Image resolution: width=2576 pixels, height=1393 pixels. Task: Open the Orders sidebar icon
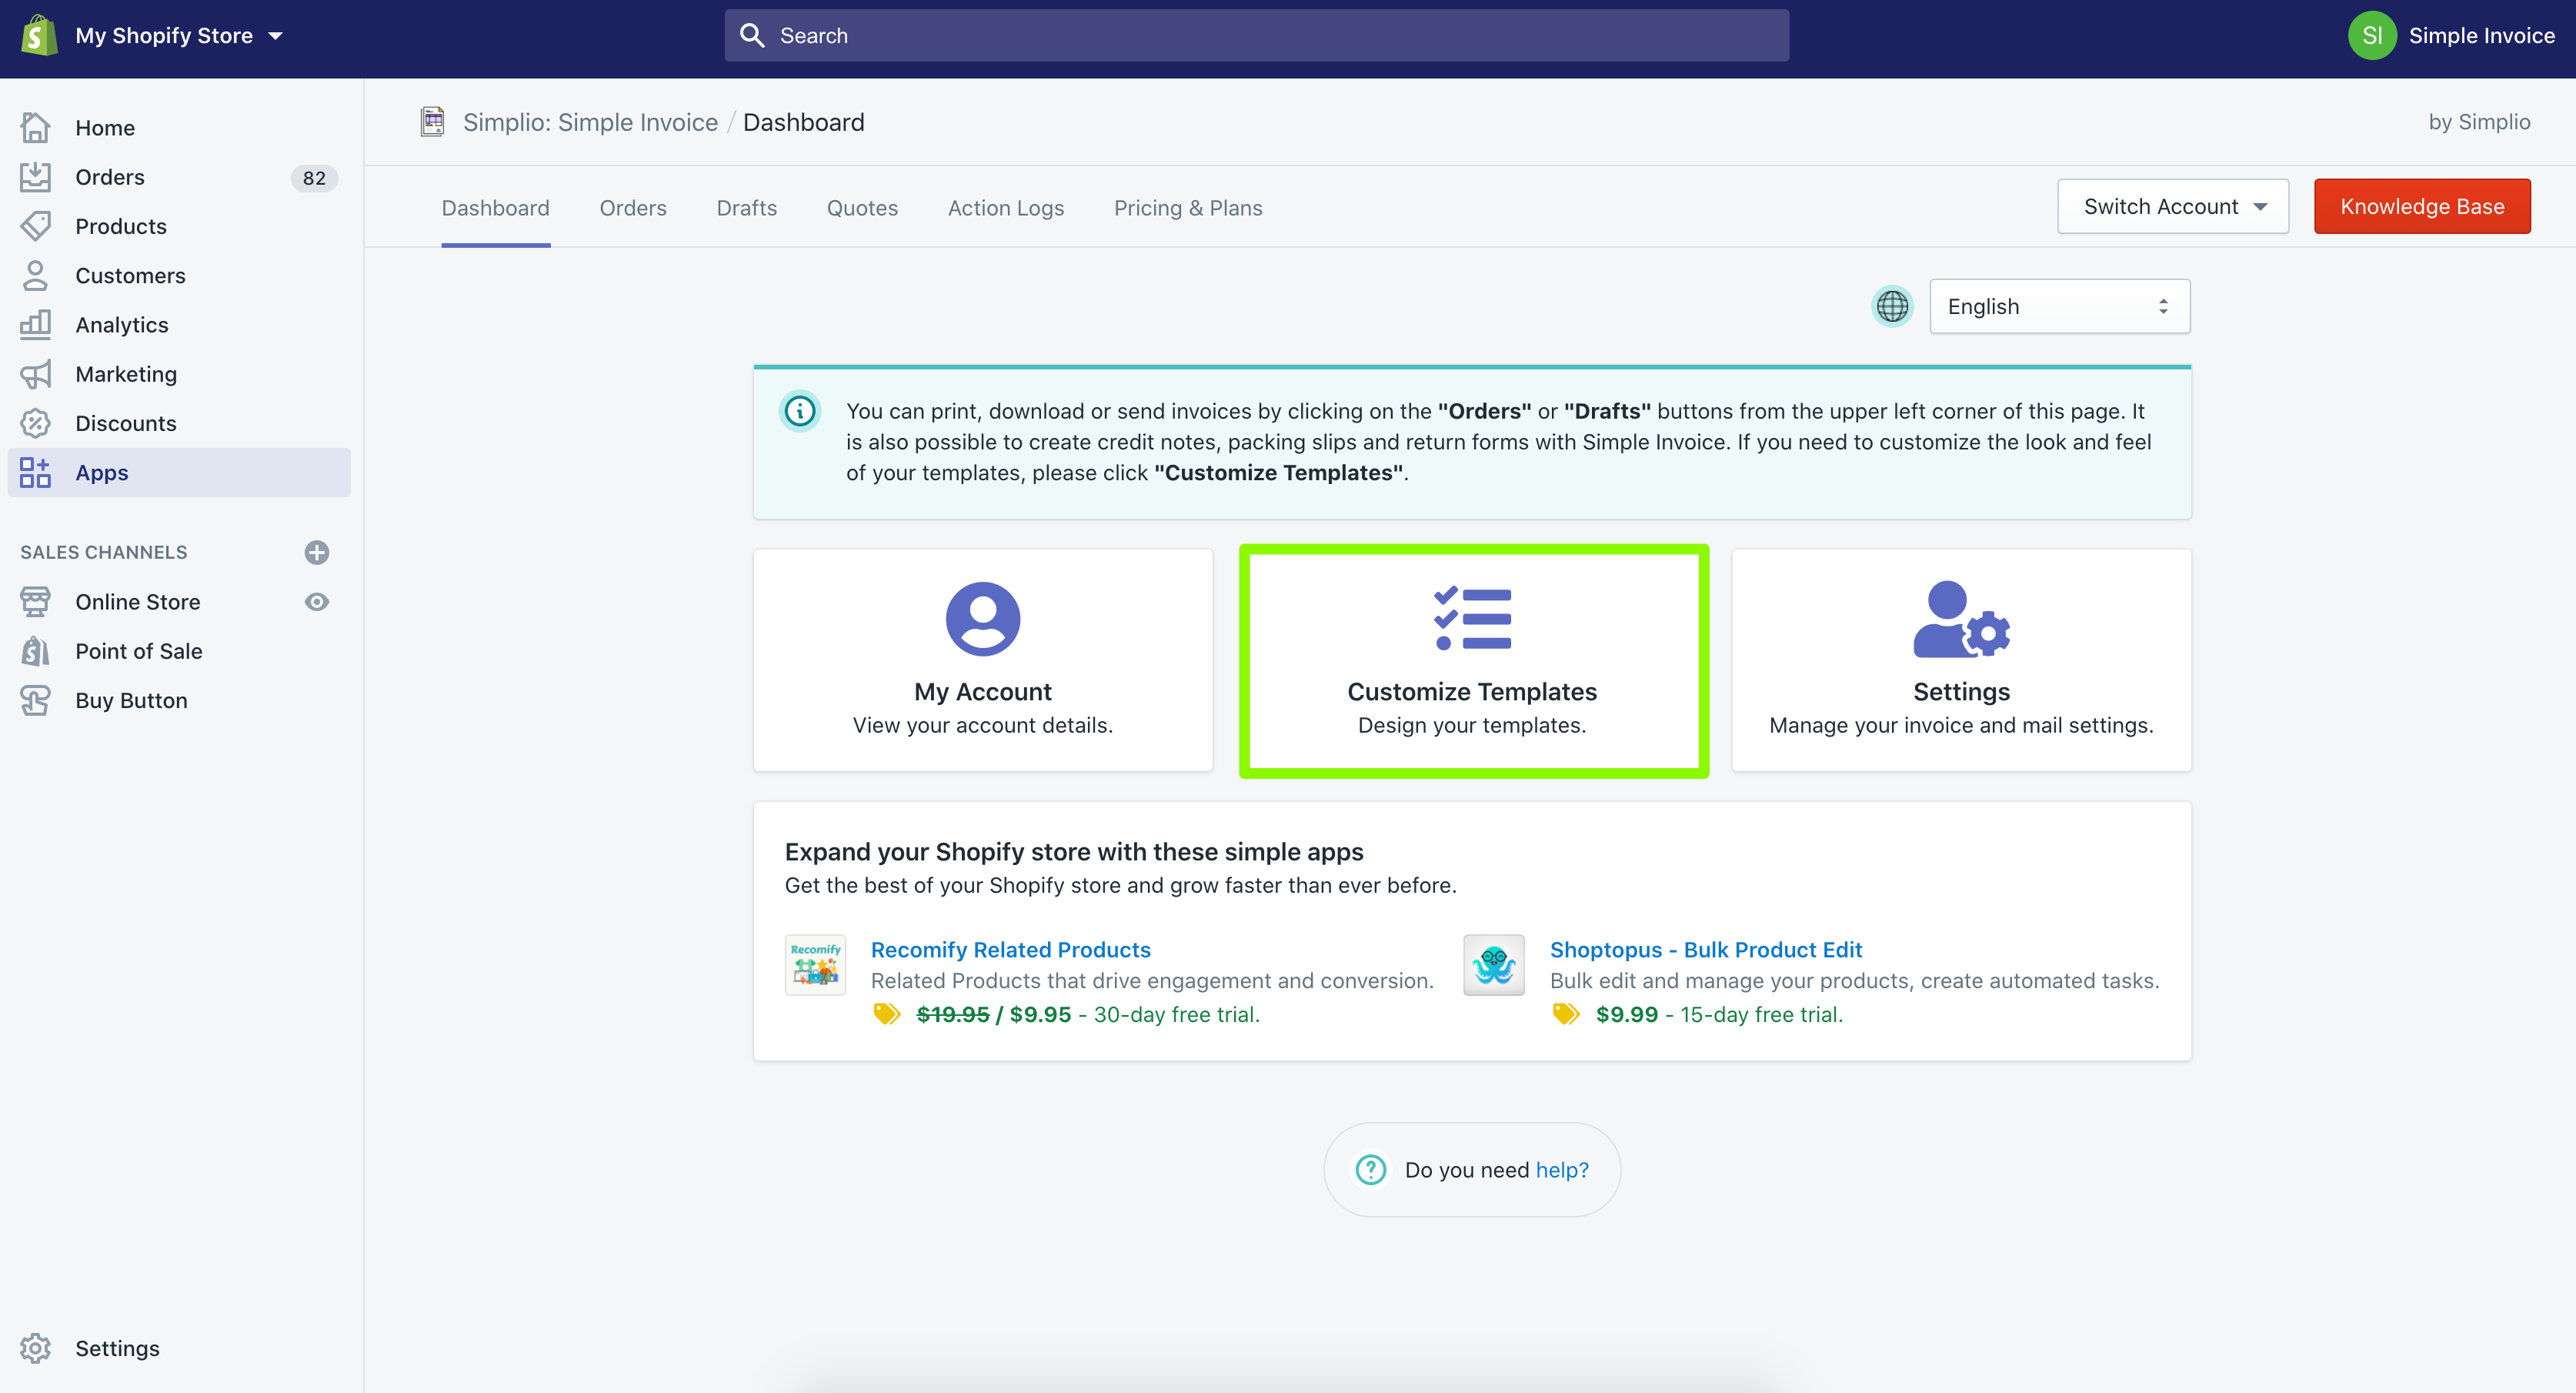coord(36,176)
